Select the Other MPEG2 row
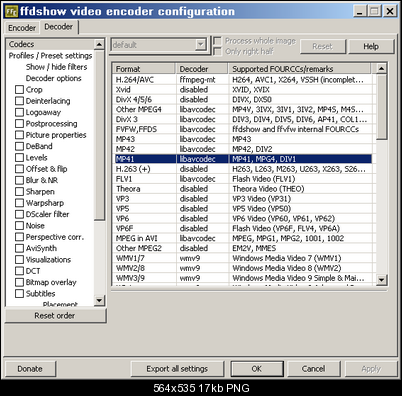402x396 pixels. coord(243,248)
